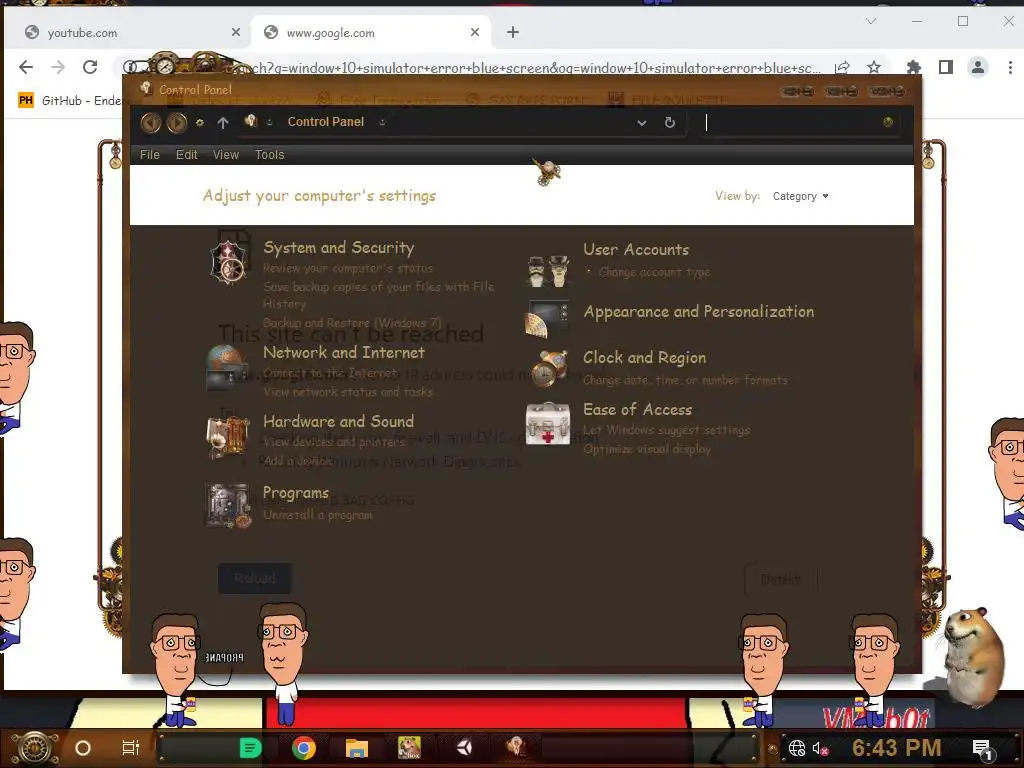Click Chrome tab search chevron
Viewport: 1024px width, 768px height.
coord(871,21)
